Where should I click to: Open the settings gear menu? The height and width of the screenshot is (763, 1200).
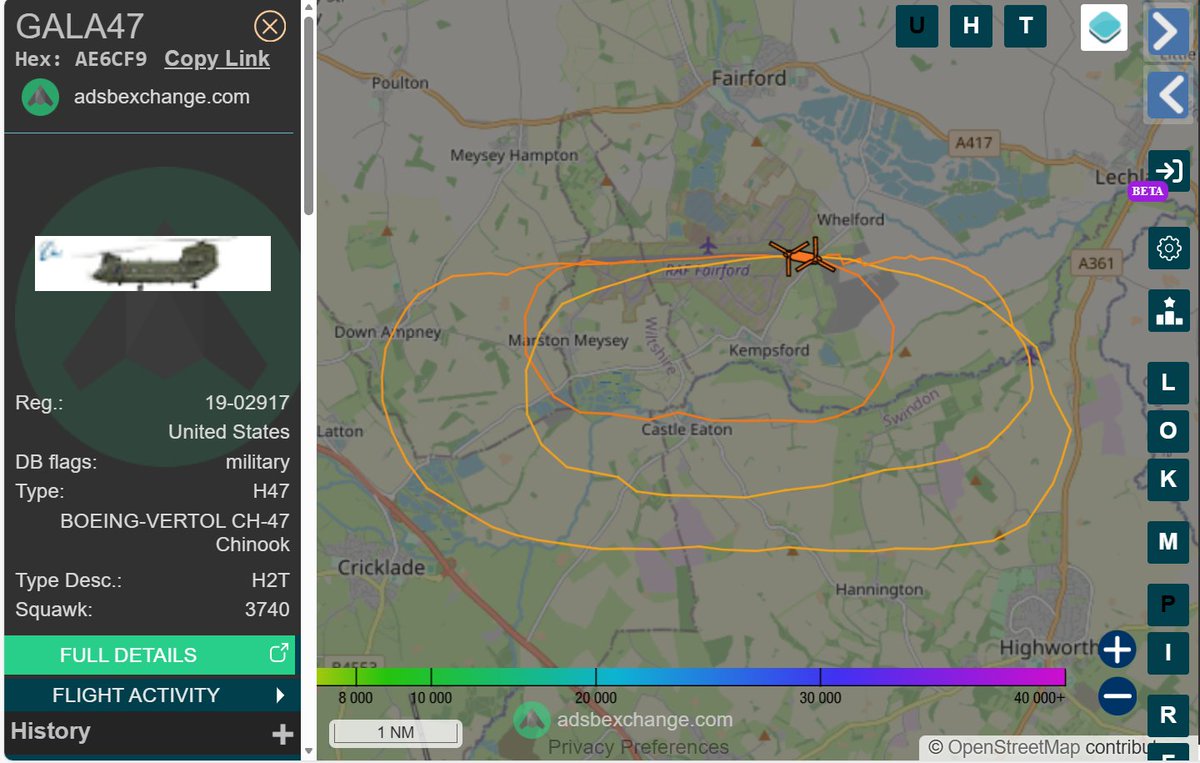point(1168,248)
